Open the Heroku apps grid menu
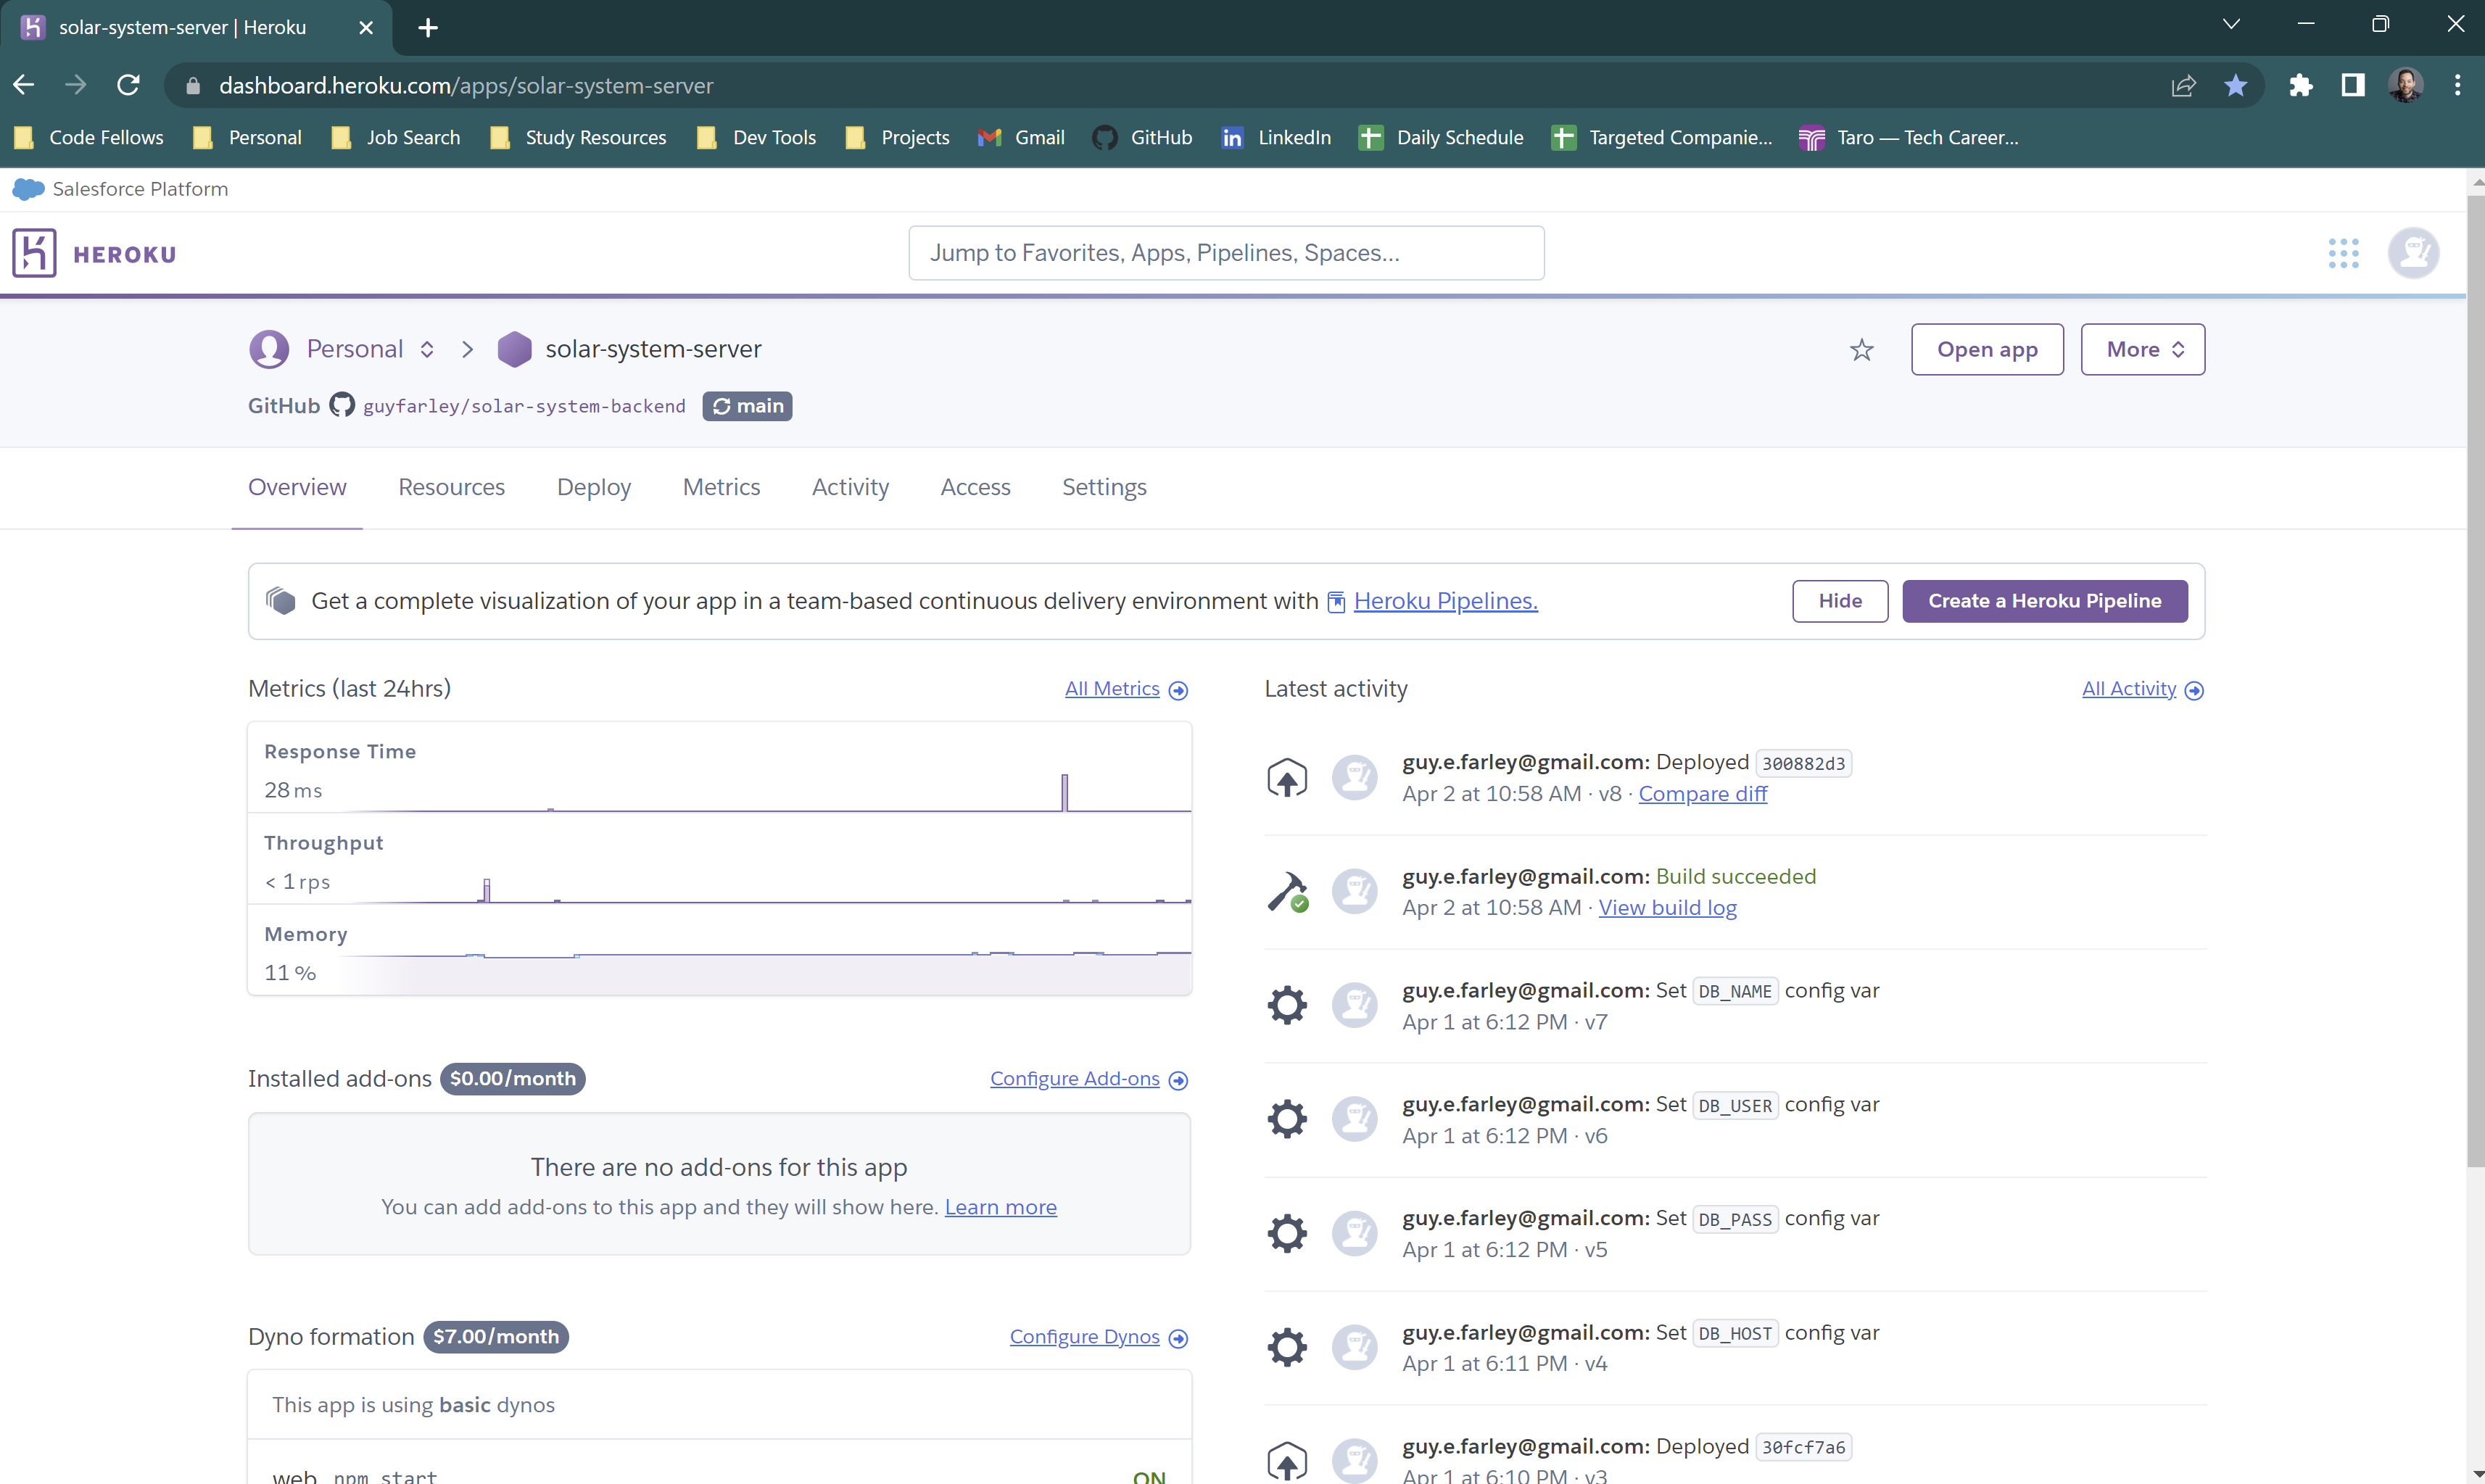Screen dimensions: 2485x1484 coord(2343,253)
